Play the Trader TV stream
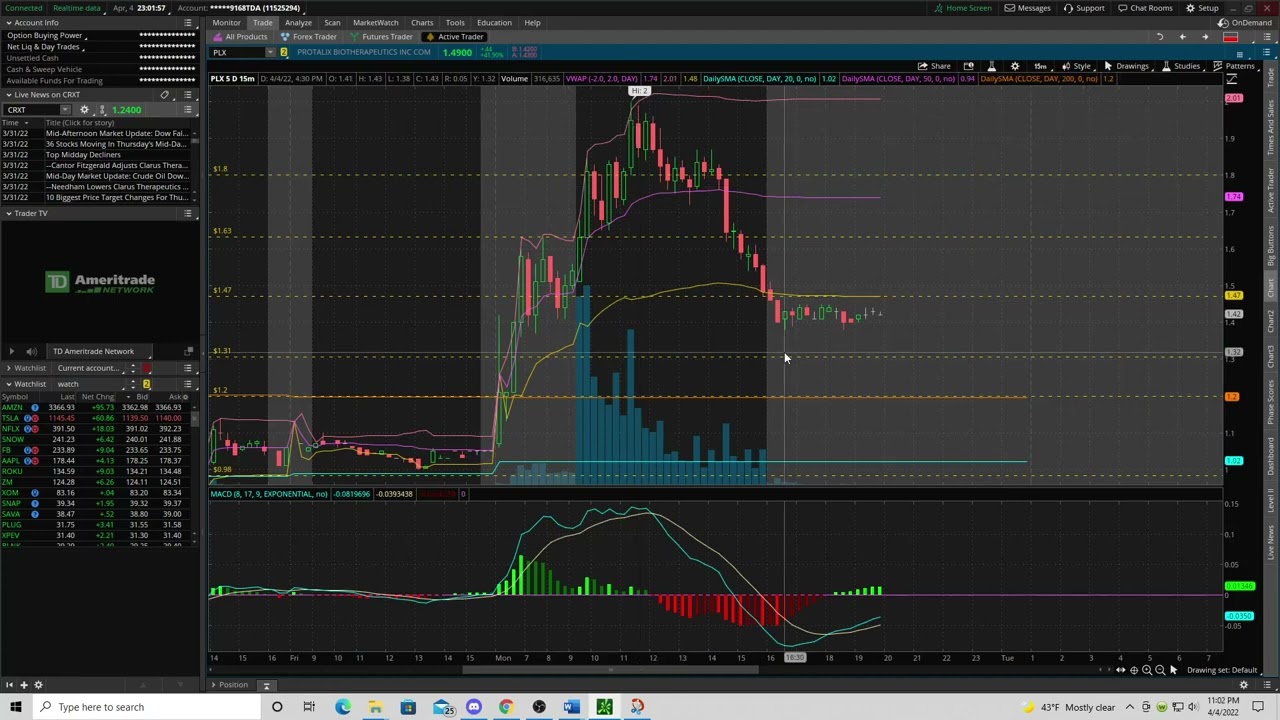Viewport: 1280px width, 720px height. tap(11, 351)
